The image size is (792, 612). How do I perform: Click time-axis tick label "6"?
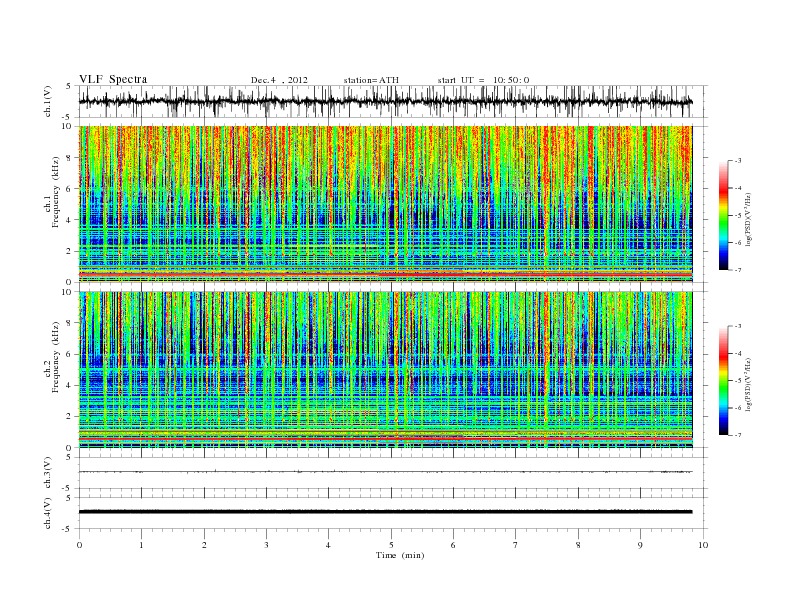point(453,545)
